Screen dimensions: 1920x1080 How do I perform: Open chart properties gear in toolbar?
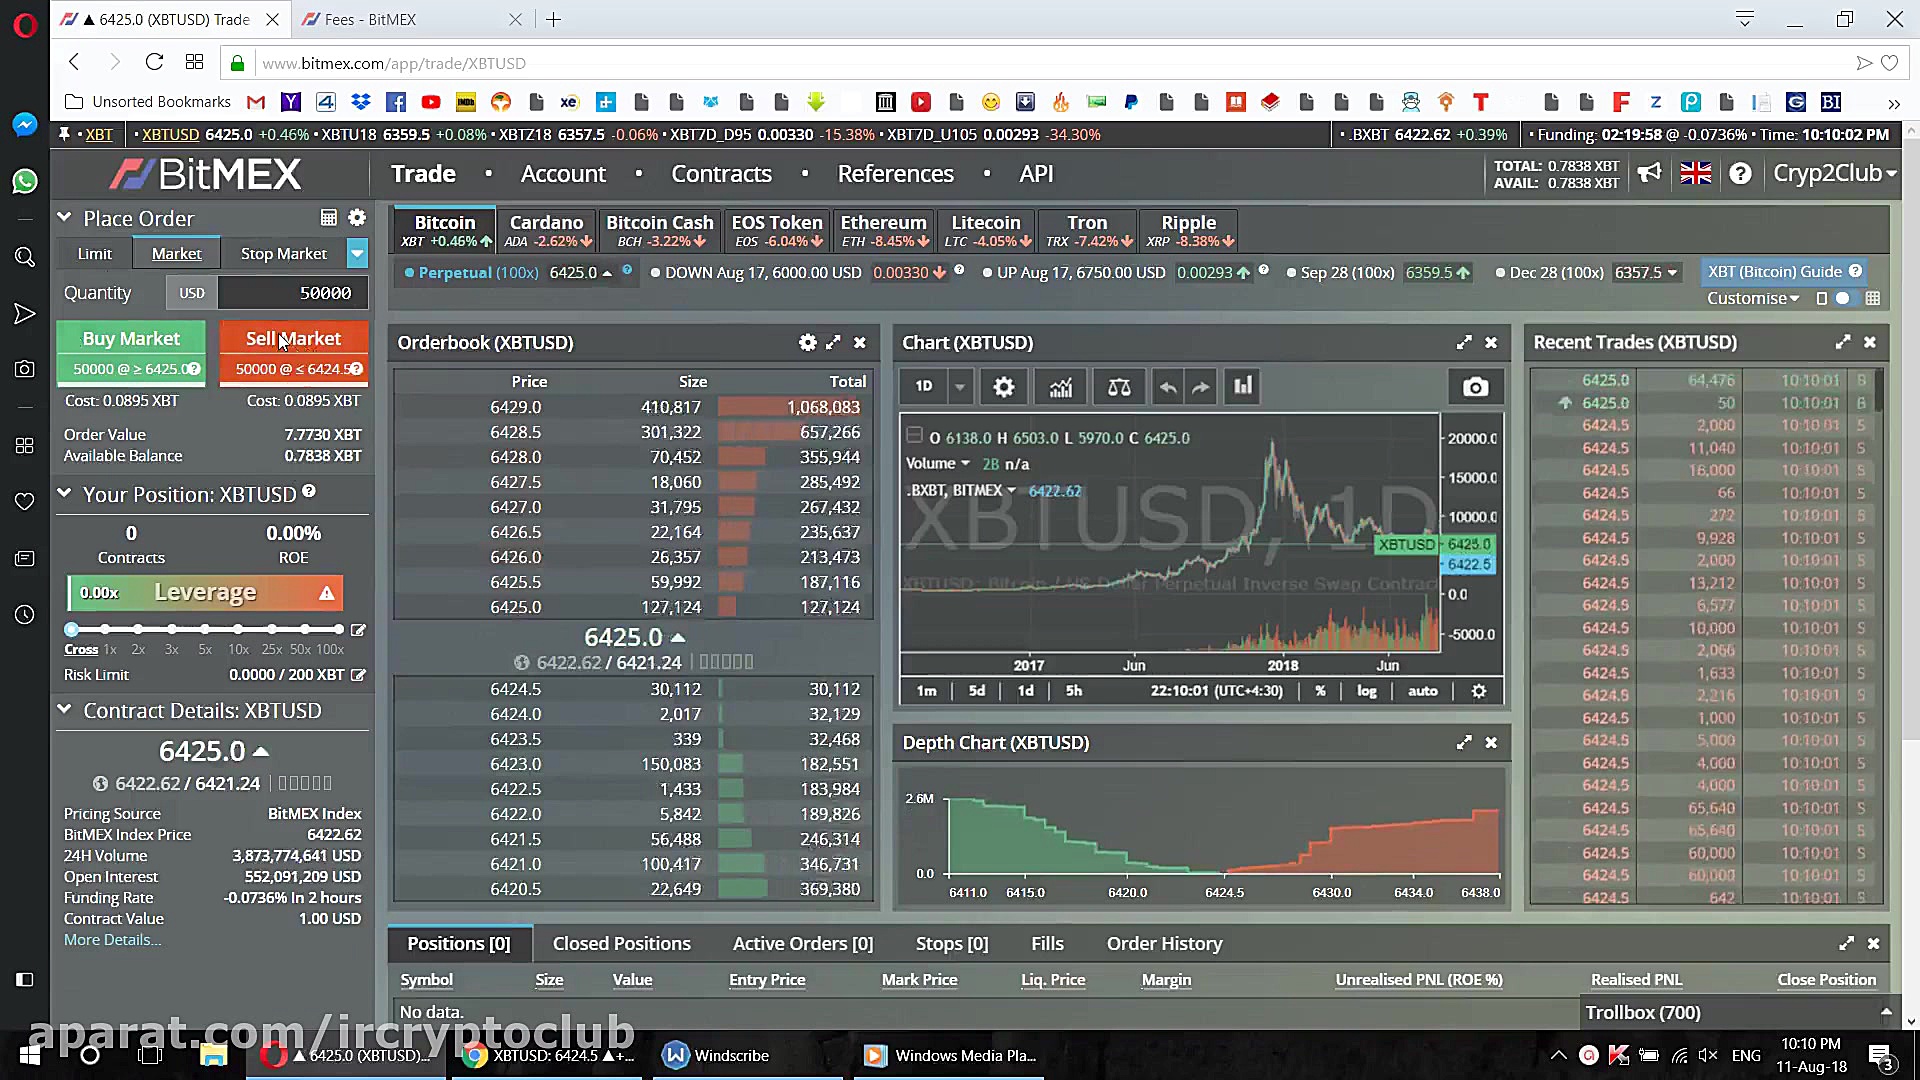[1004, 387]
